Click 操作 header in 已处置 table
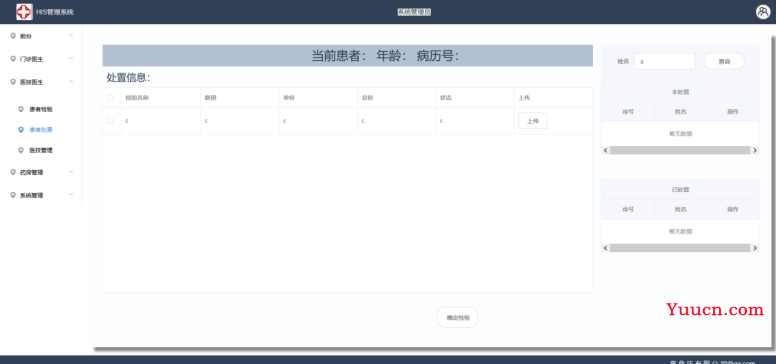This screenshot has height=364, width=776. pos(732,209)
